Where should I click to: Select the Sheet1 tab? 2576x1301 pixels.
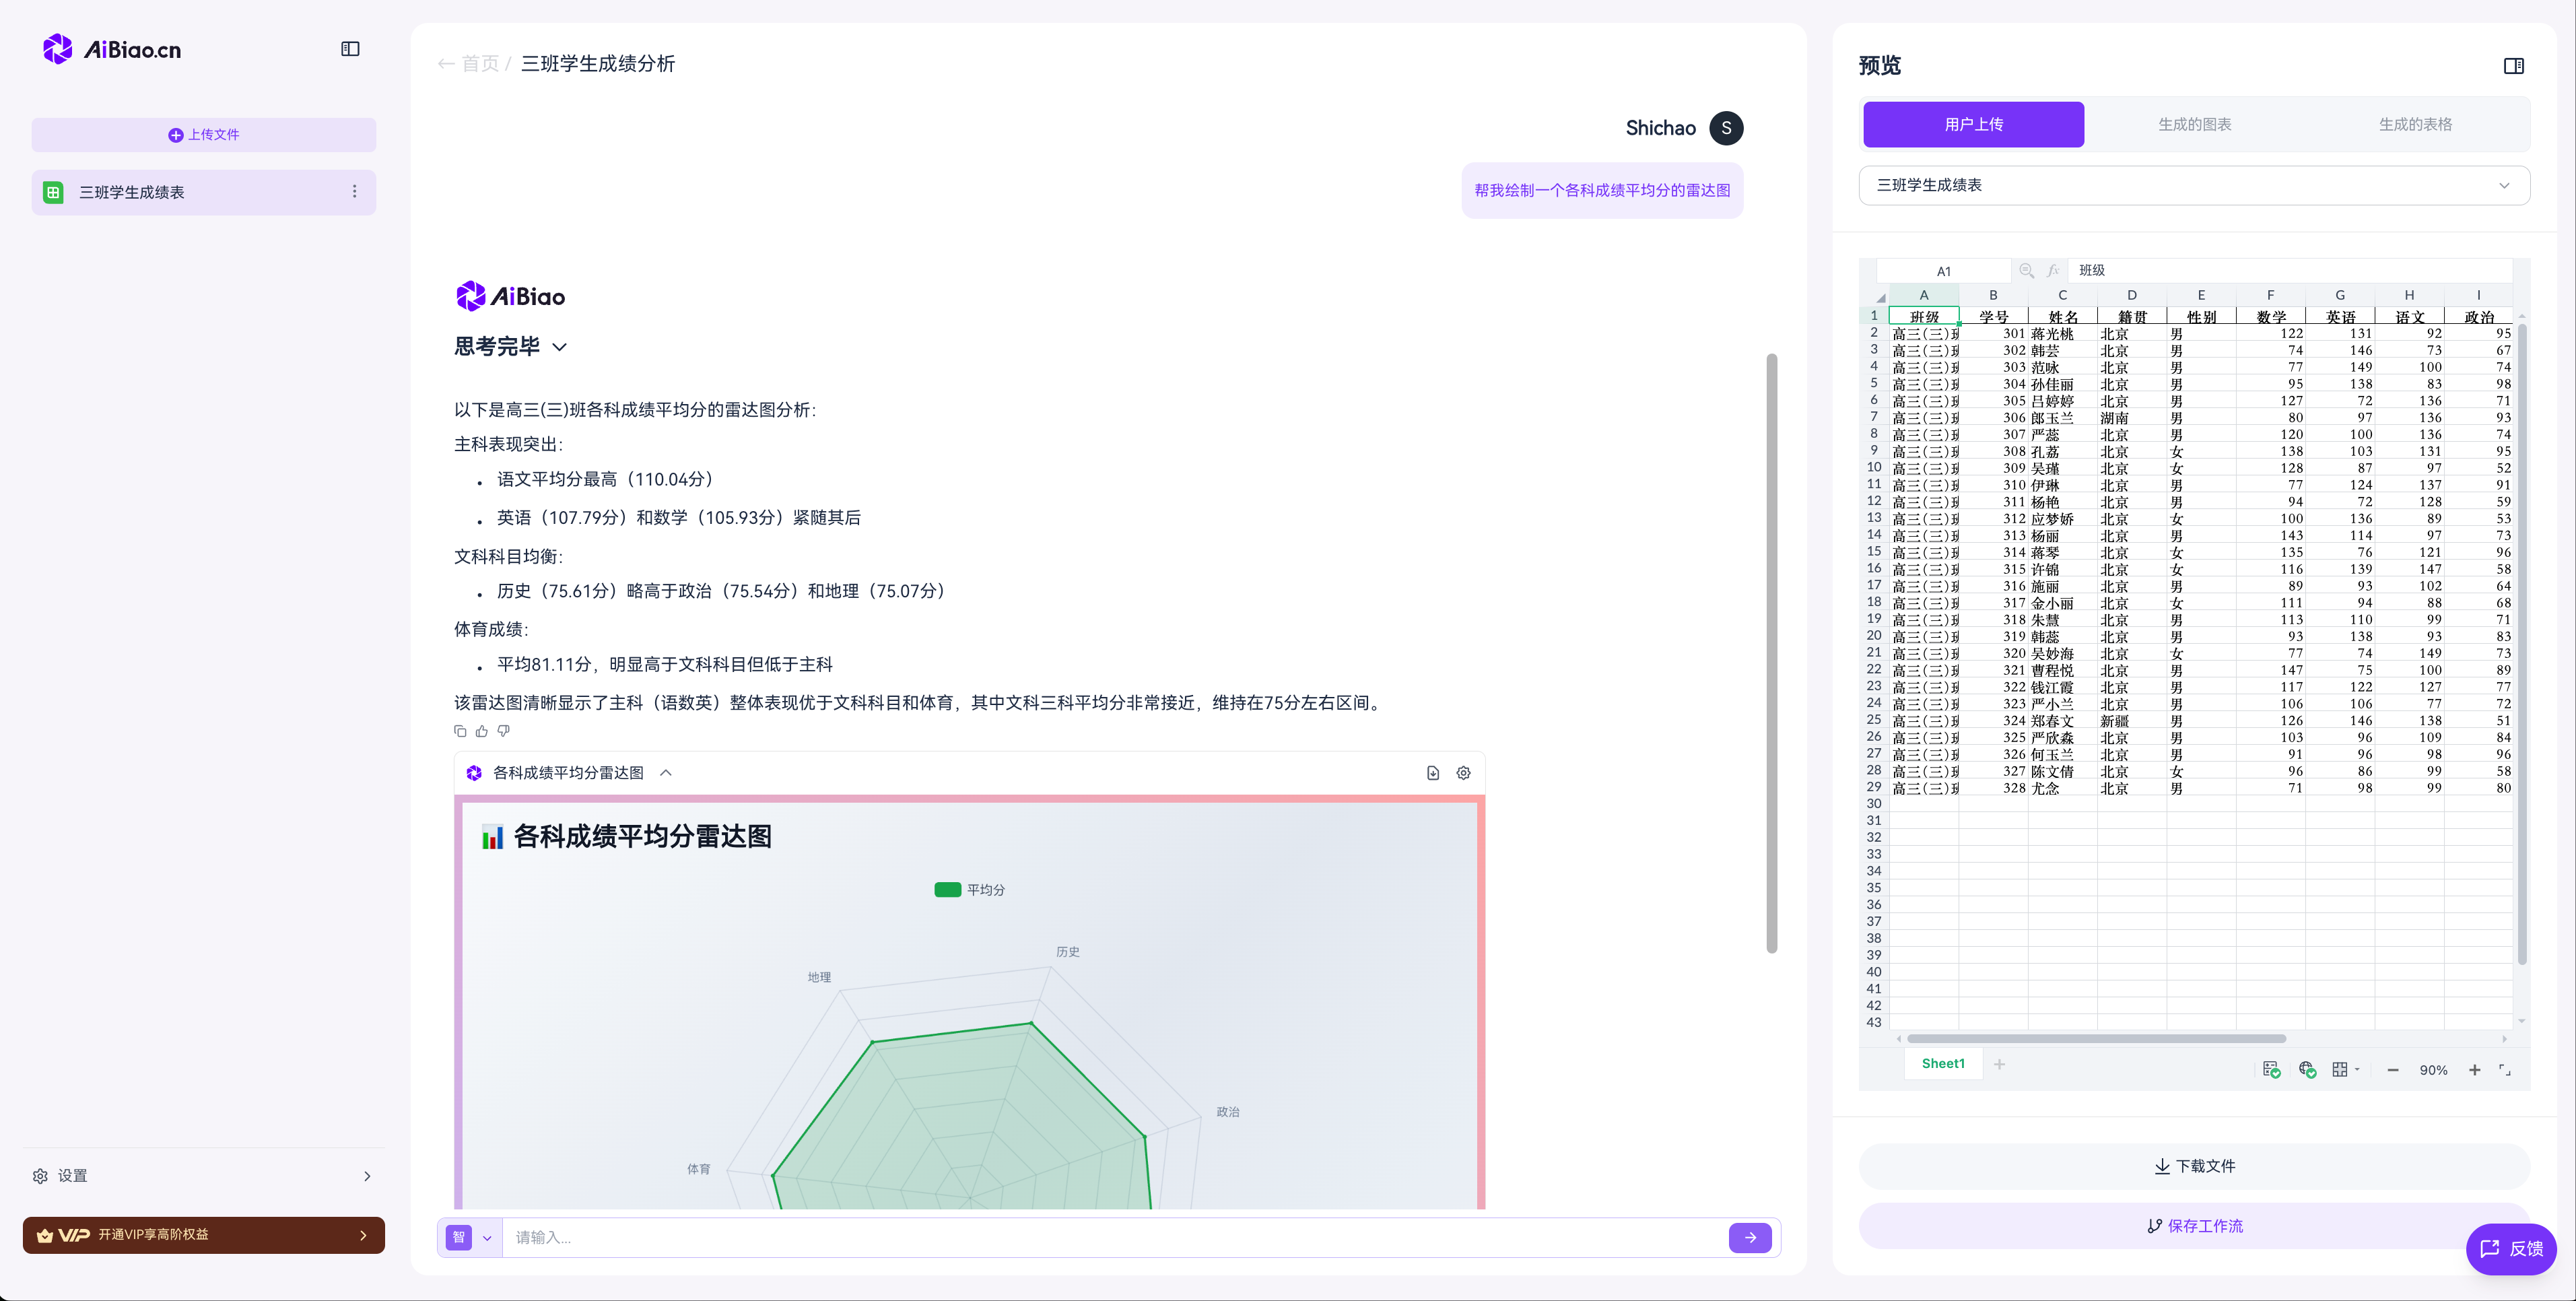(x=1943, y=1064)
